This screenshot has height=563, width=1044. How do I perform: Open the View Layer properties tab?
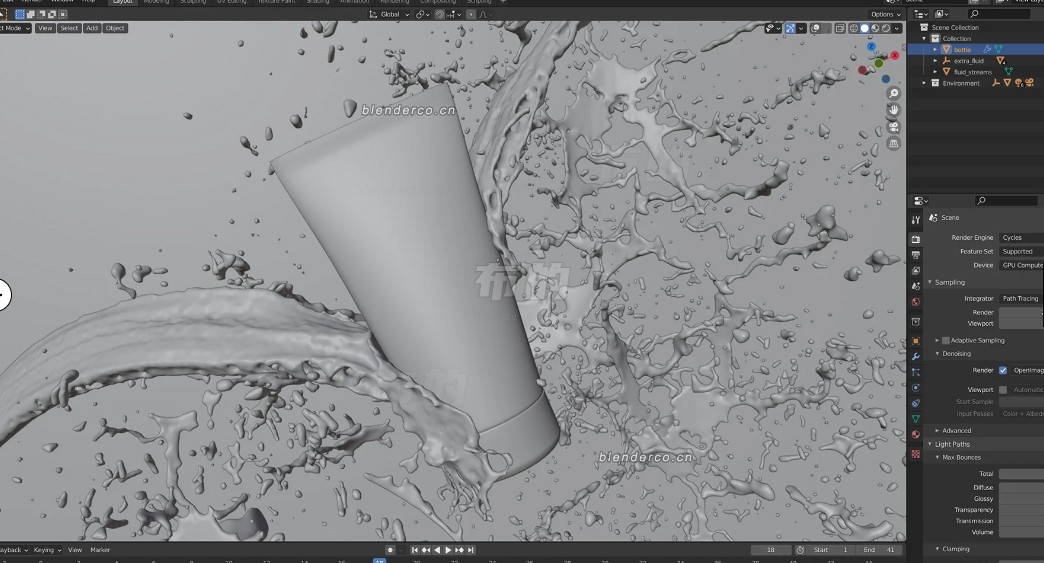coord(915,271)
